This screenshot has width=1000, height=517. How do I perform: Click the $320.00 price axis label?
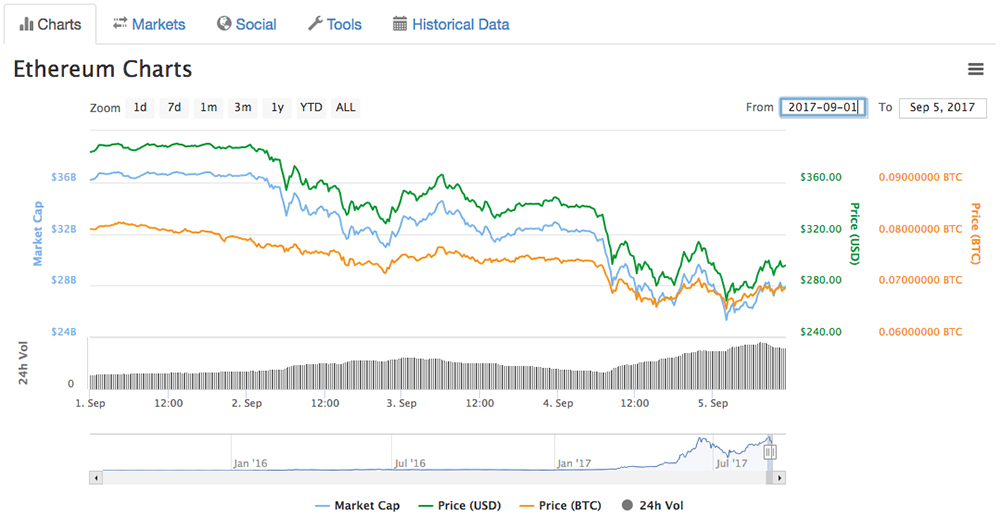(821, 229)
